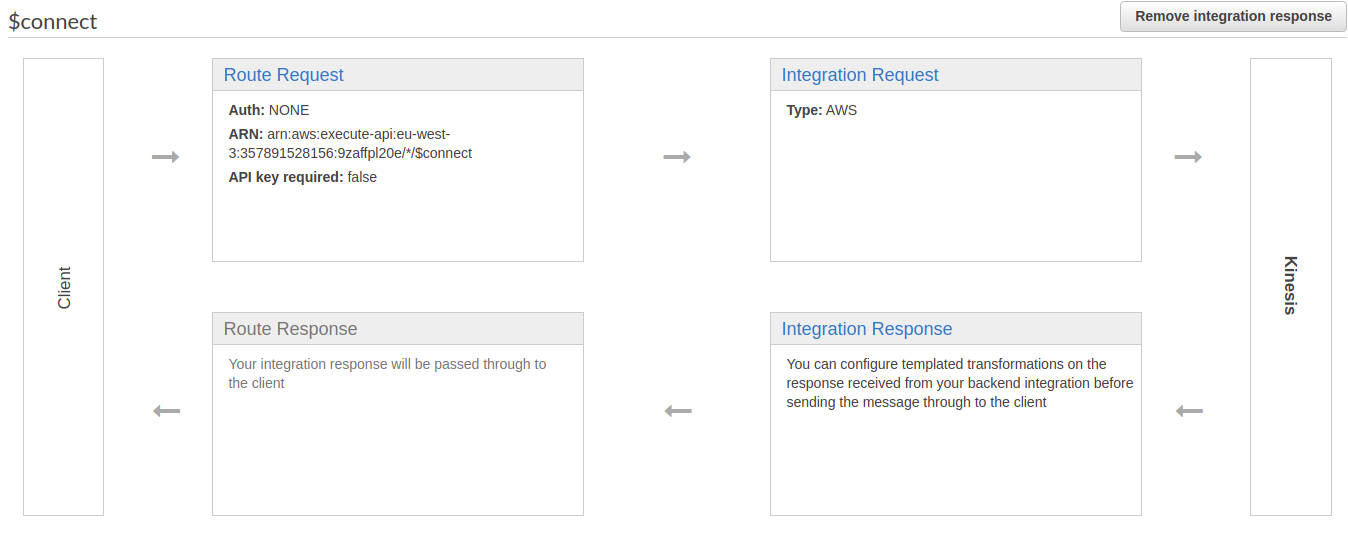
Task: Click the templated transformations description text
Action: (x=960, y=383)
